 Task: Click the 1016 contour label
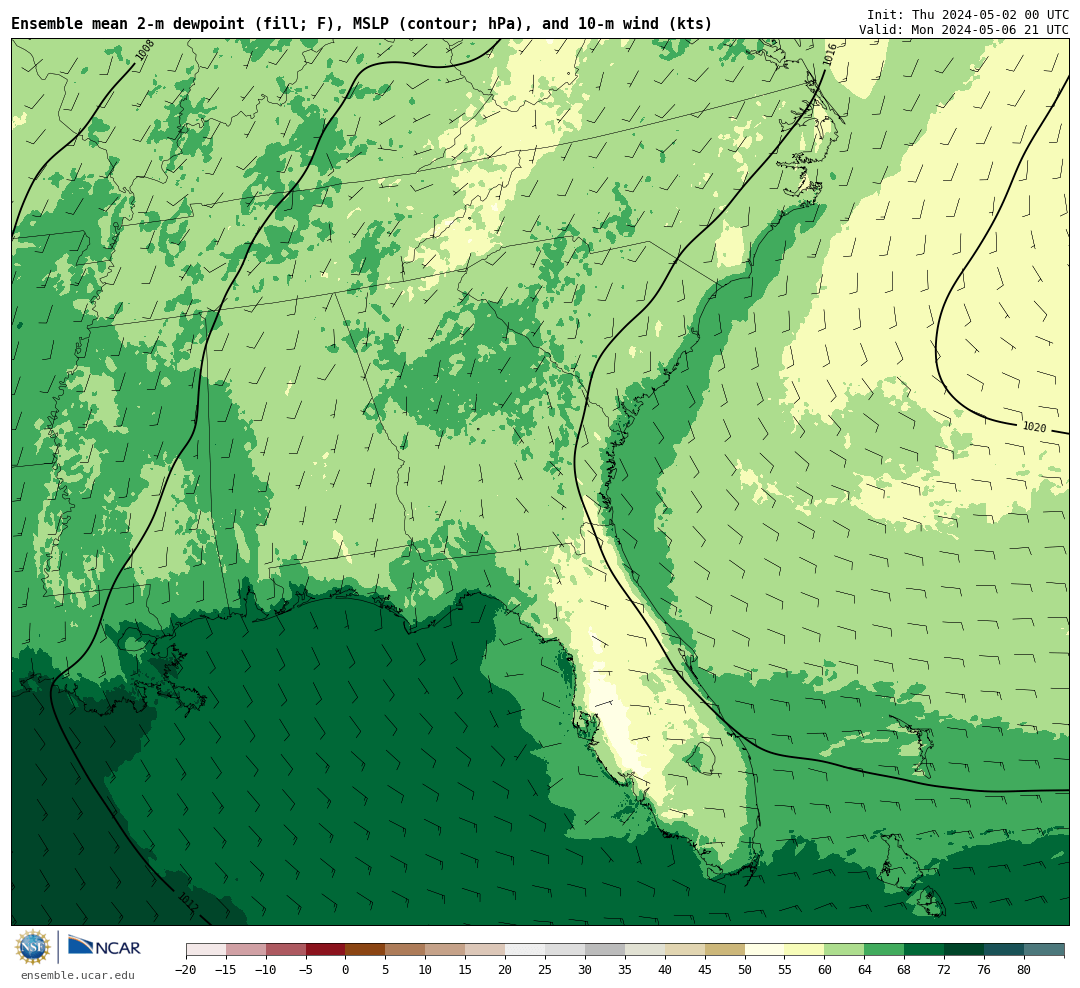click(x=830, y=54)
